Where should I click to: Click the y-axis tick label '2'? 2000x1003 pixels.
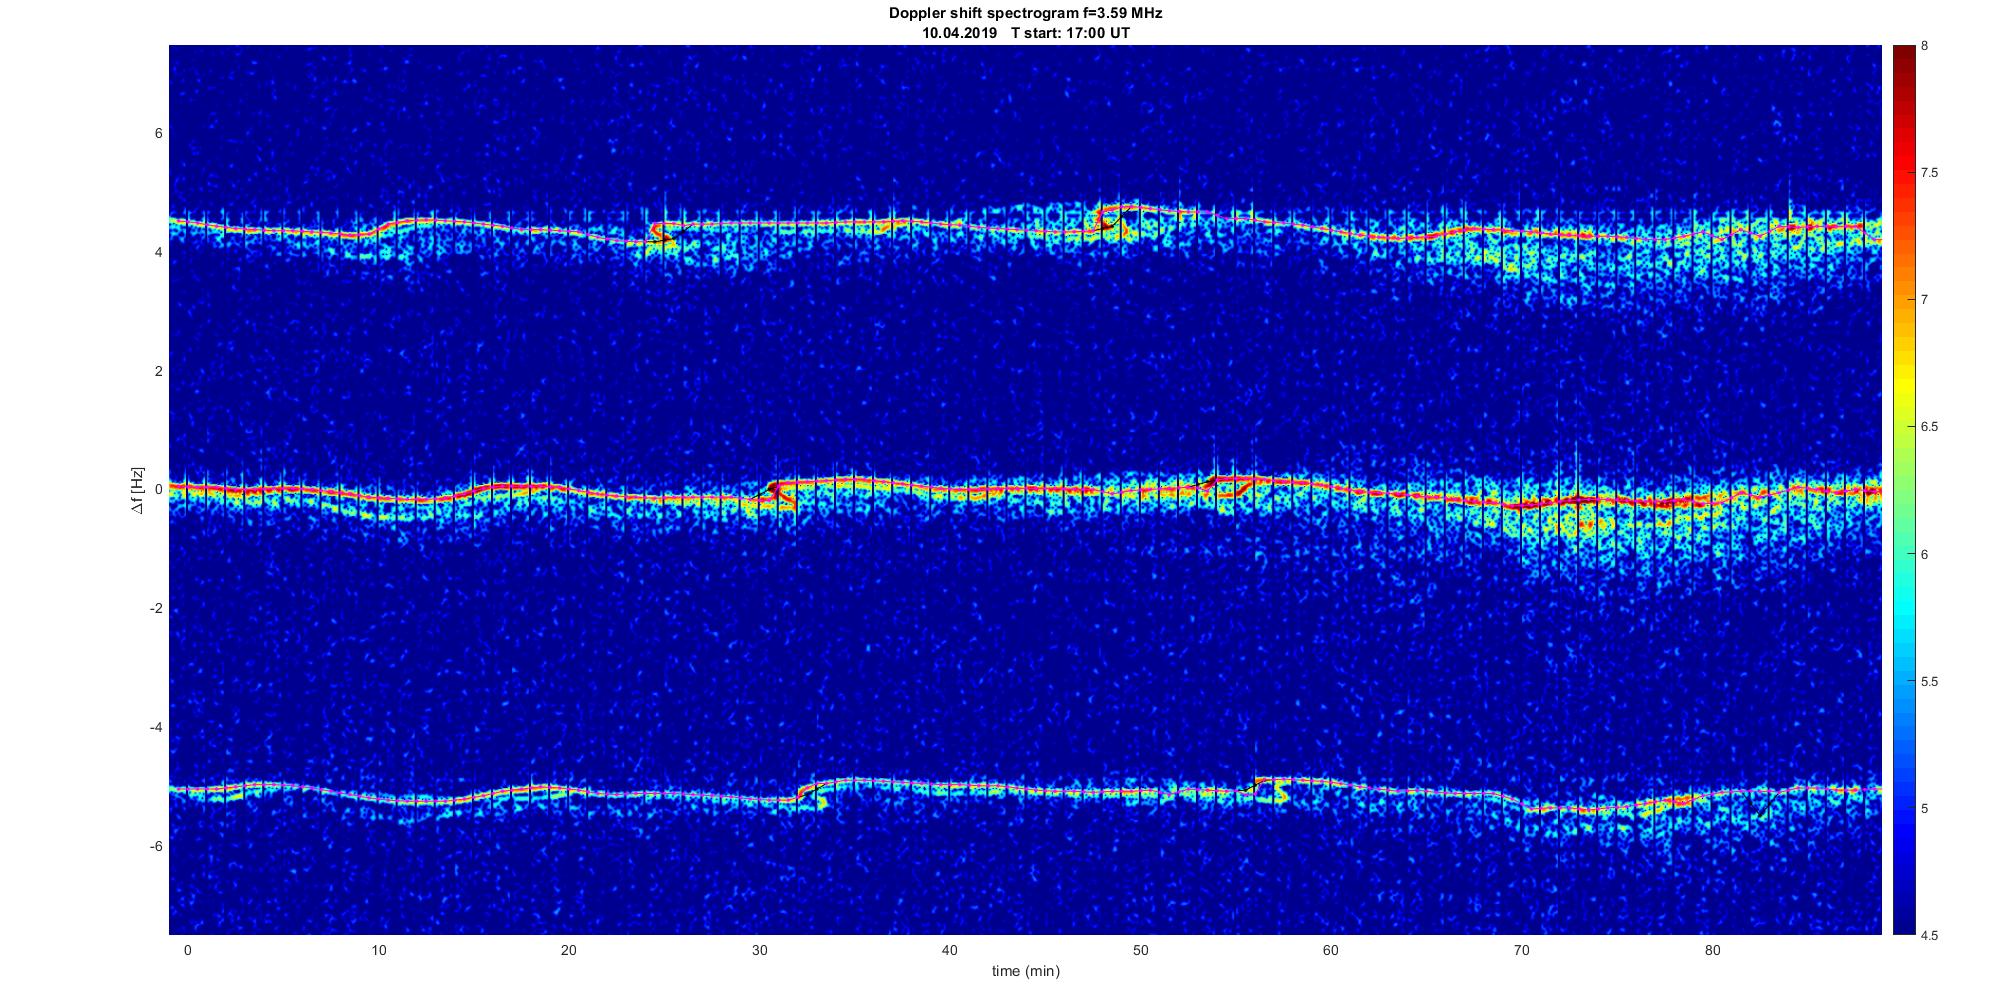(x=159, y=371)
